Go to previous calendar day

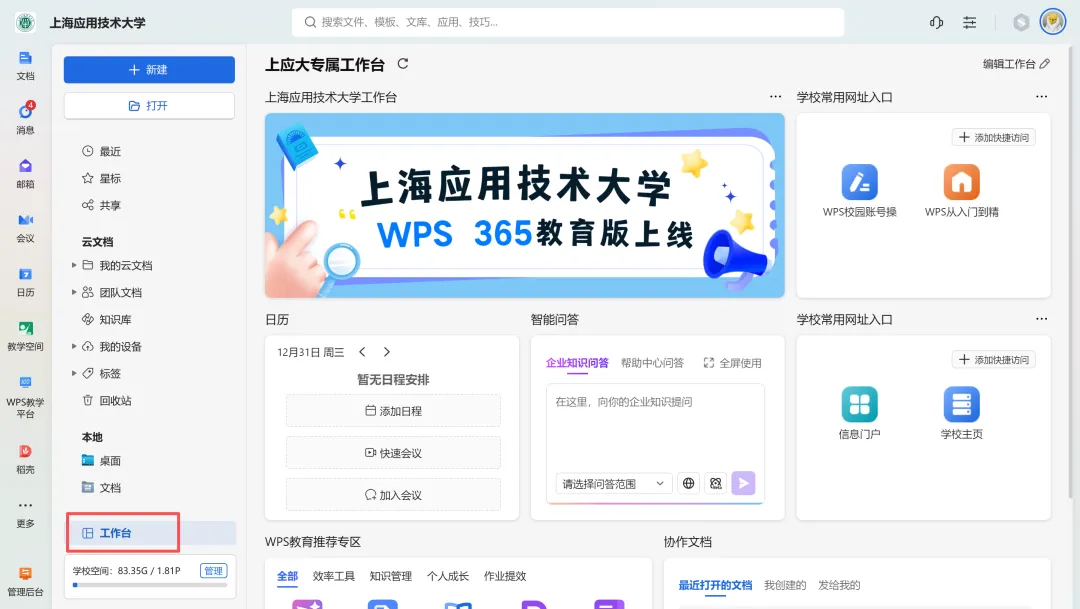click(362, 352)
